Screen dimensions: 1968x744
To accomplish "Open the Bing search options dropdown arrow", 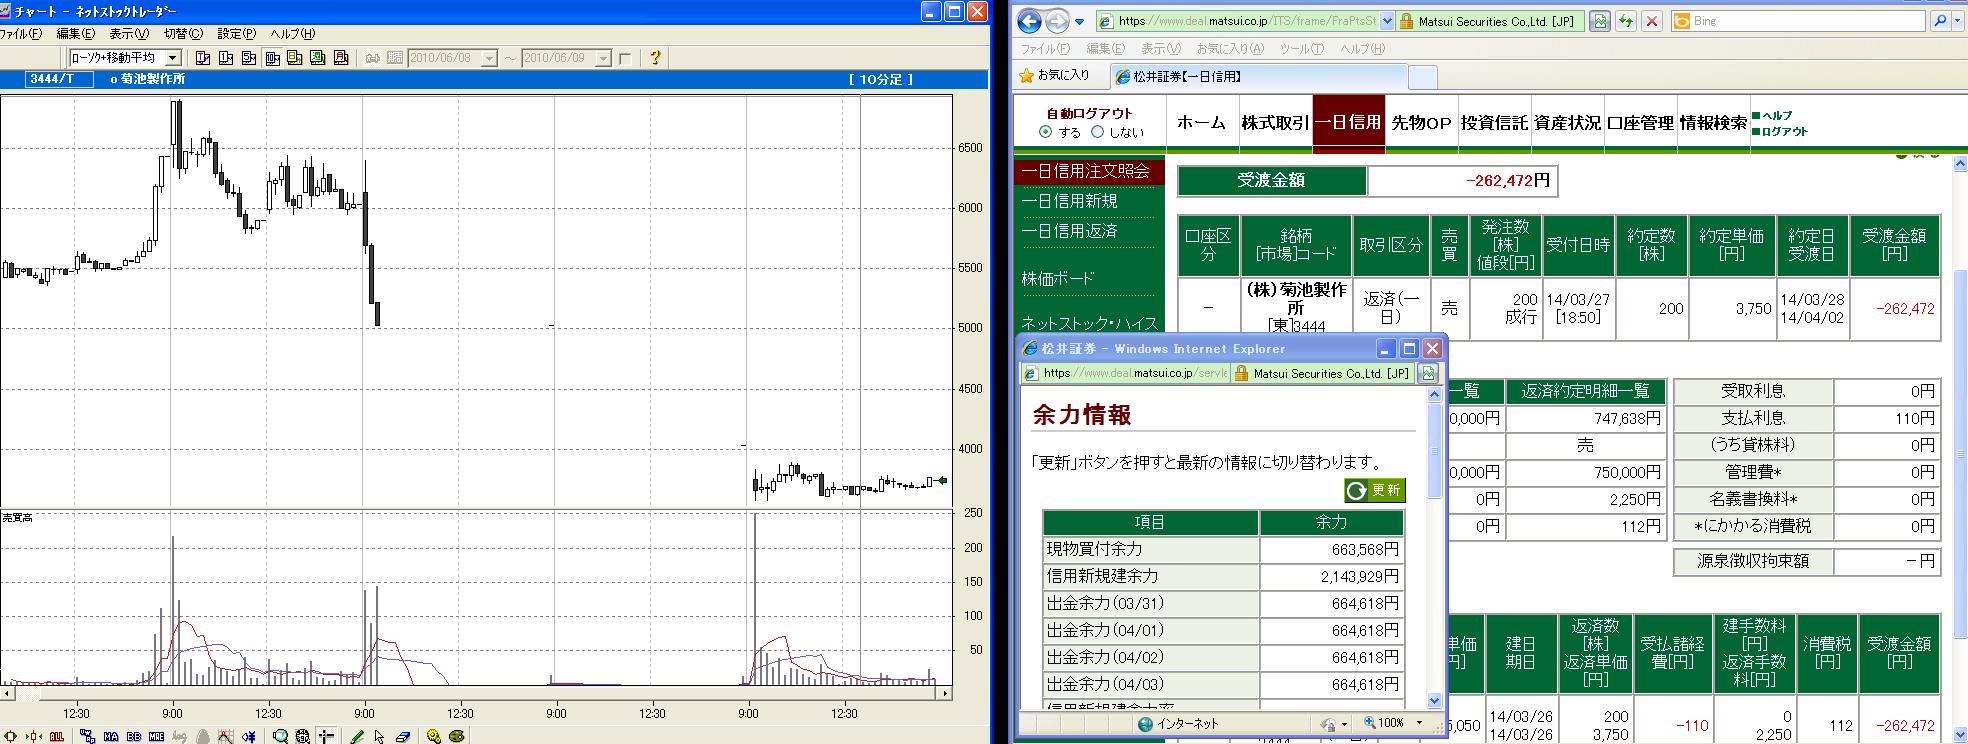I will pyautogui.click(x=1960, y=21).
